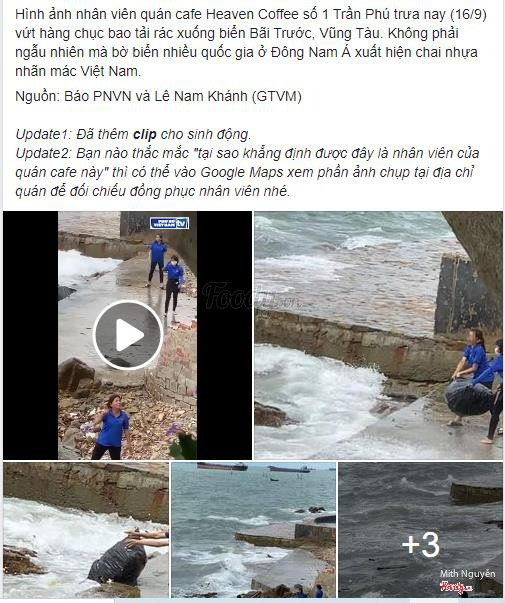
Task: Click the Vietnam TV logo on the video
Action: 170,223
